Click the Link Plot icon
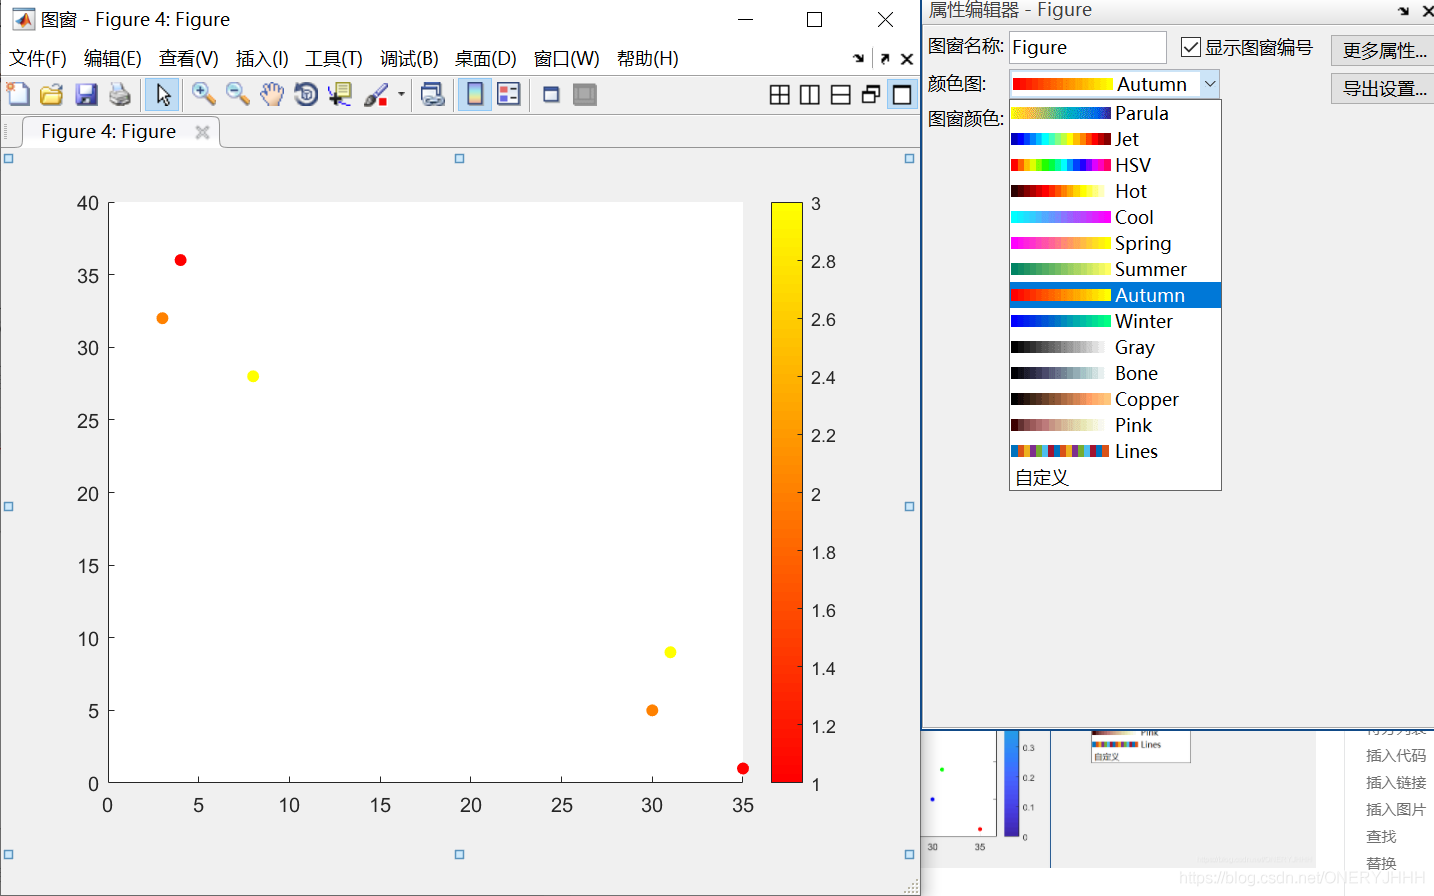The width and height of the screenshot is (1434, 896). tap(433, 95)
